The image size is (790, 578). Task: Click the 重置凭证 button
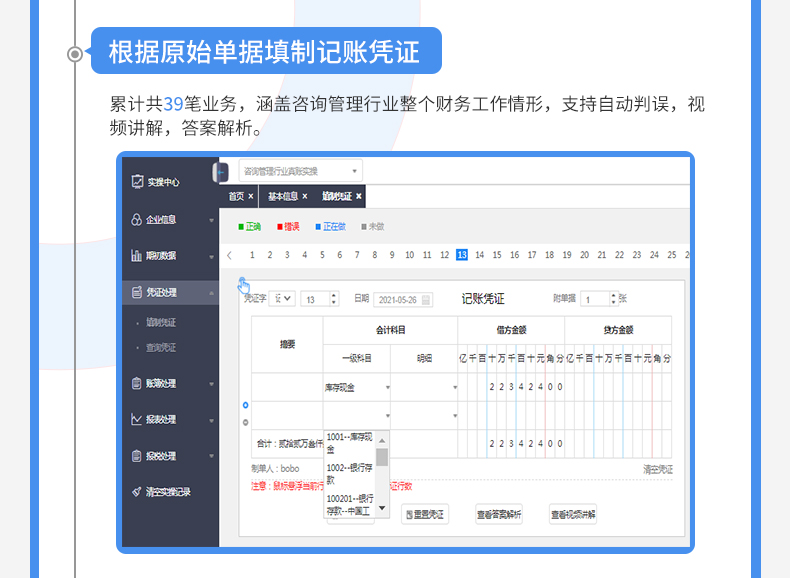[x=425, y=515]
